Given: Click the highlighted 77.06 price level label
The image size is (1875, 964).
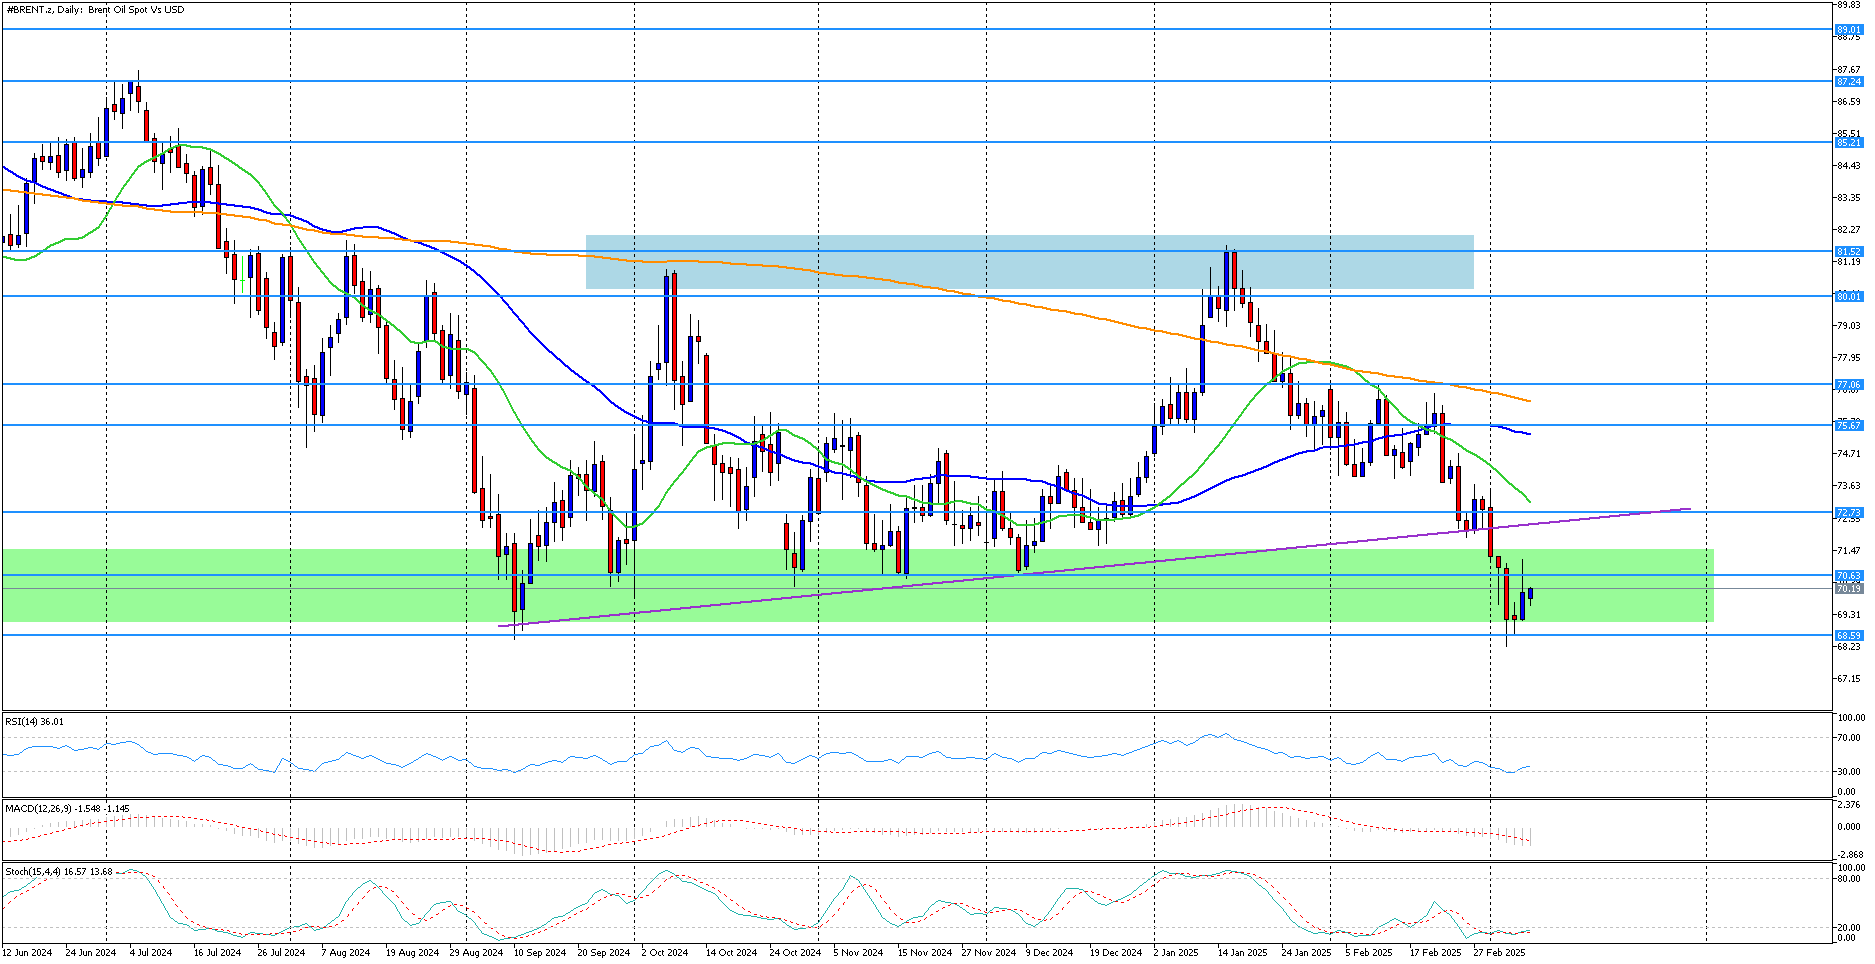Looking at the screenshot, I should coord(1849,384).
